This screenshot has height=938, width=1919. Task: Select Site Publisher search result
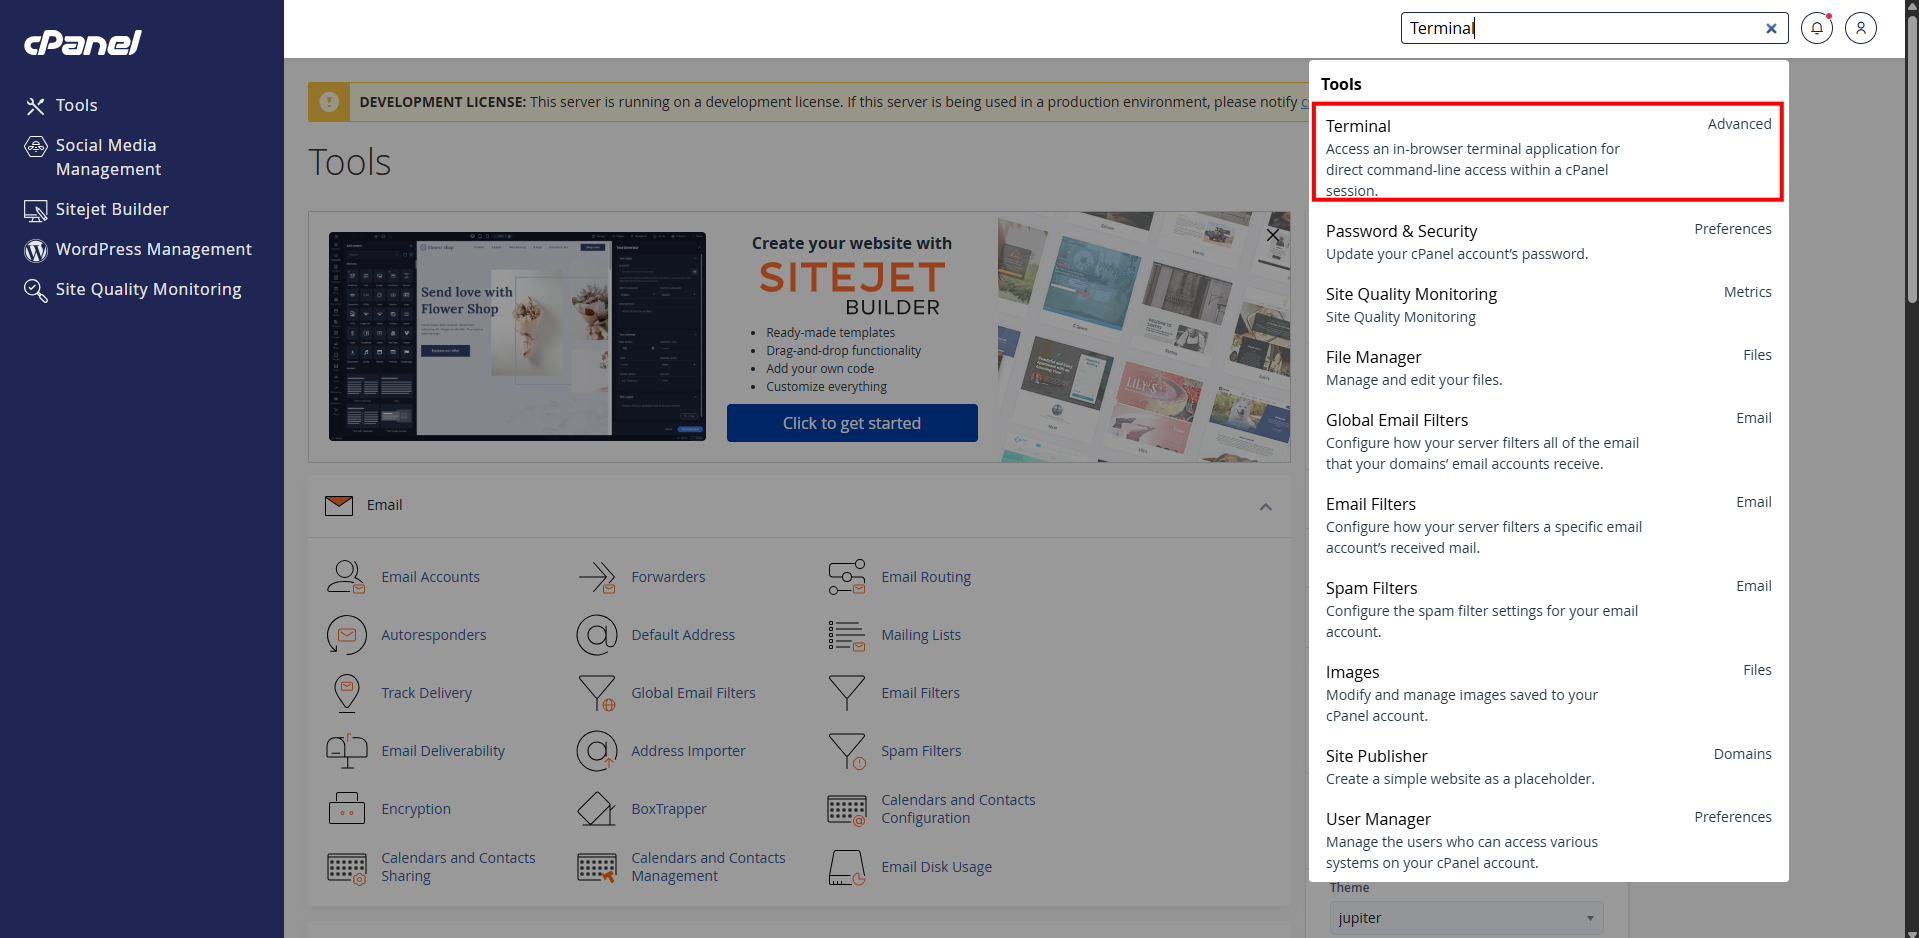click(1549, 766)
